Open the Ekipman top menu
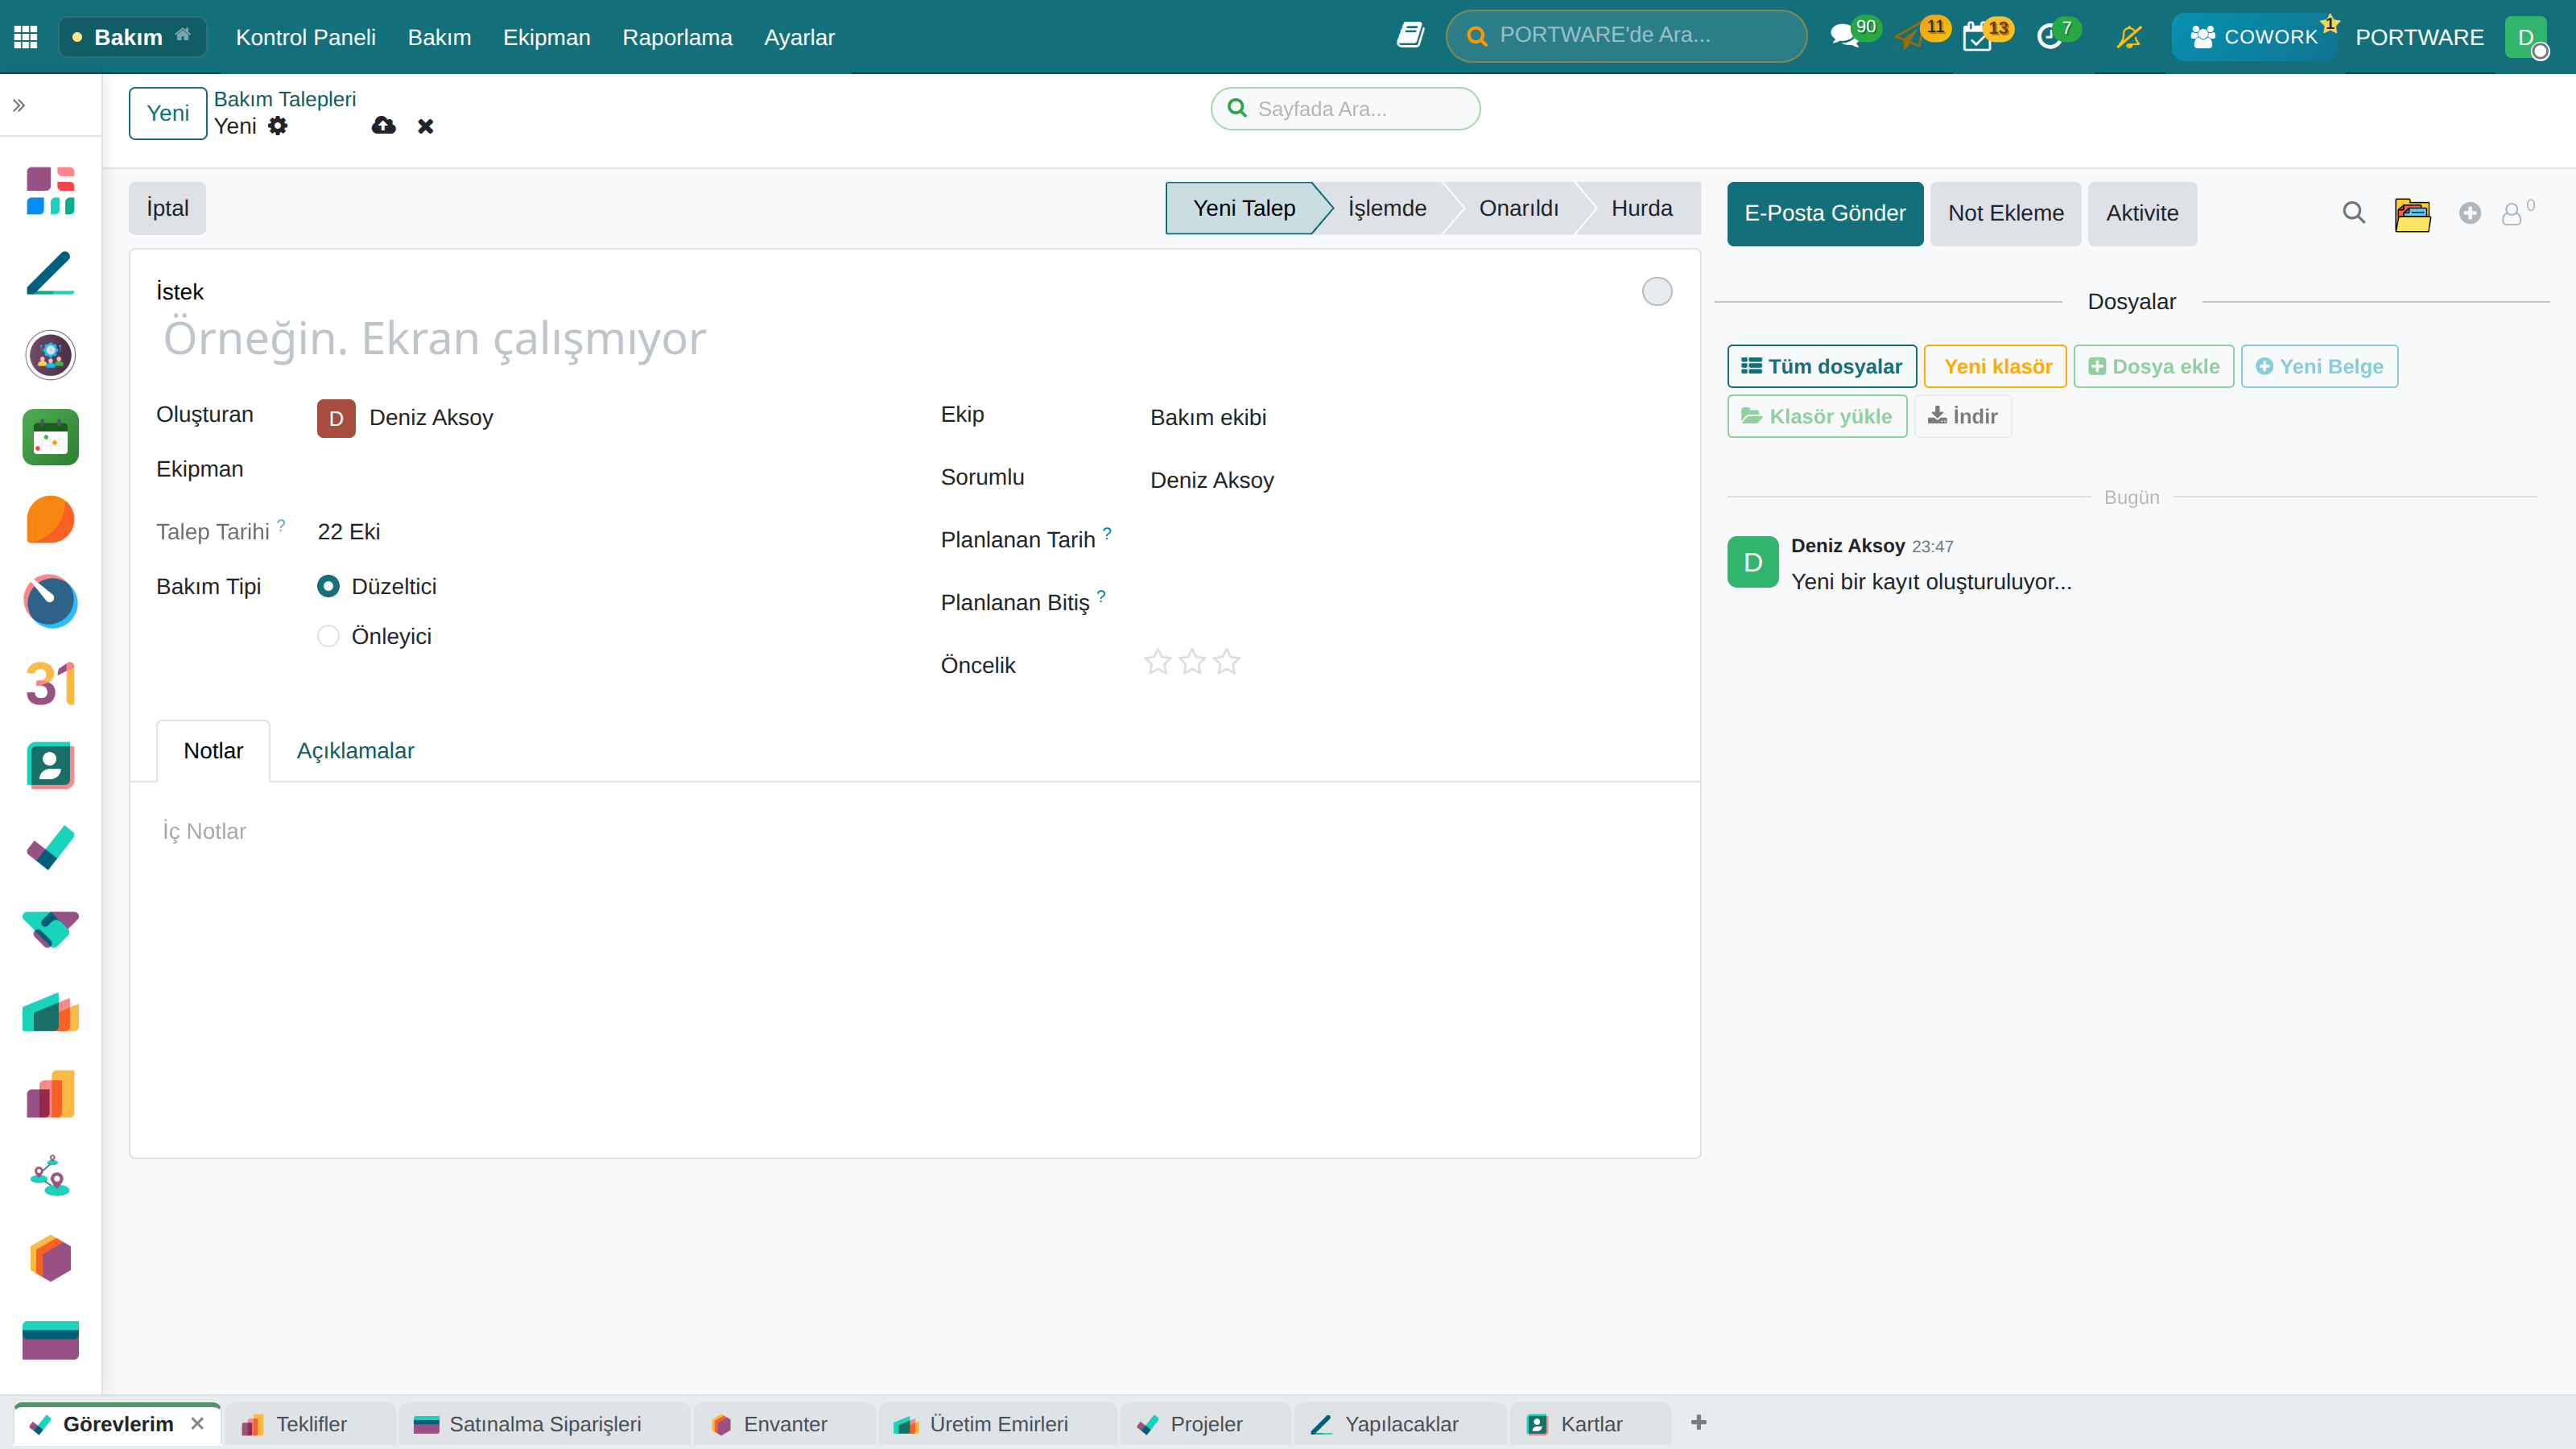2576x1449 pixels. [546, 37]
